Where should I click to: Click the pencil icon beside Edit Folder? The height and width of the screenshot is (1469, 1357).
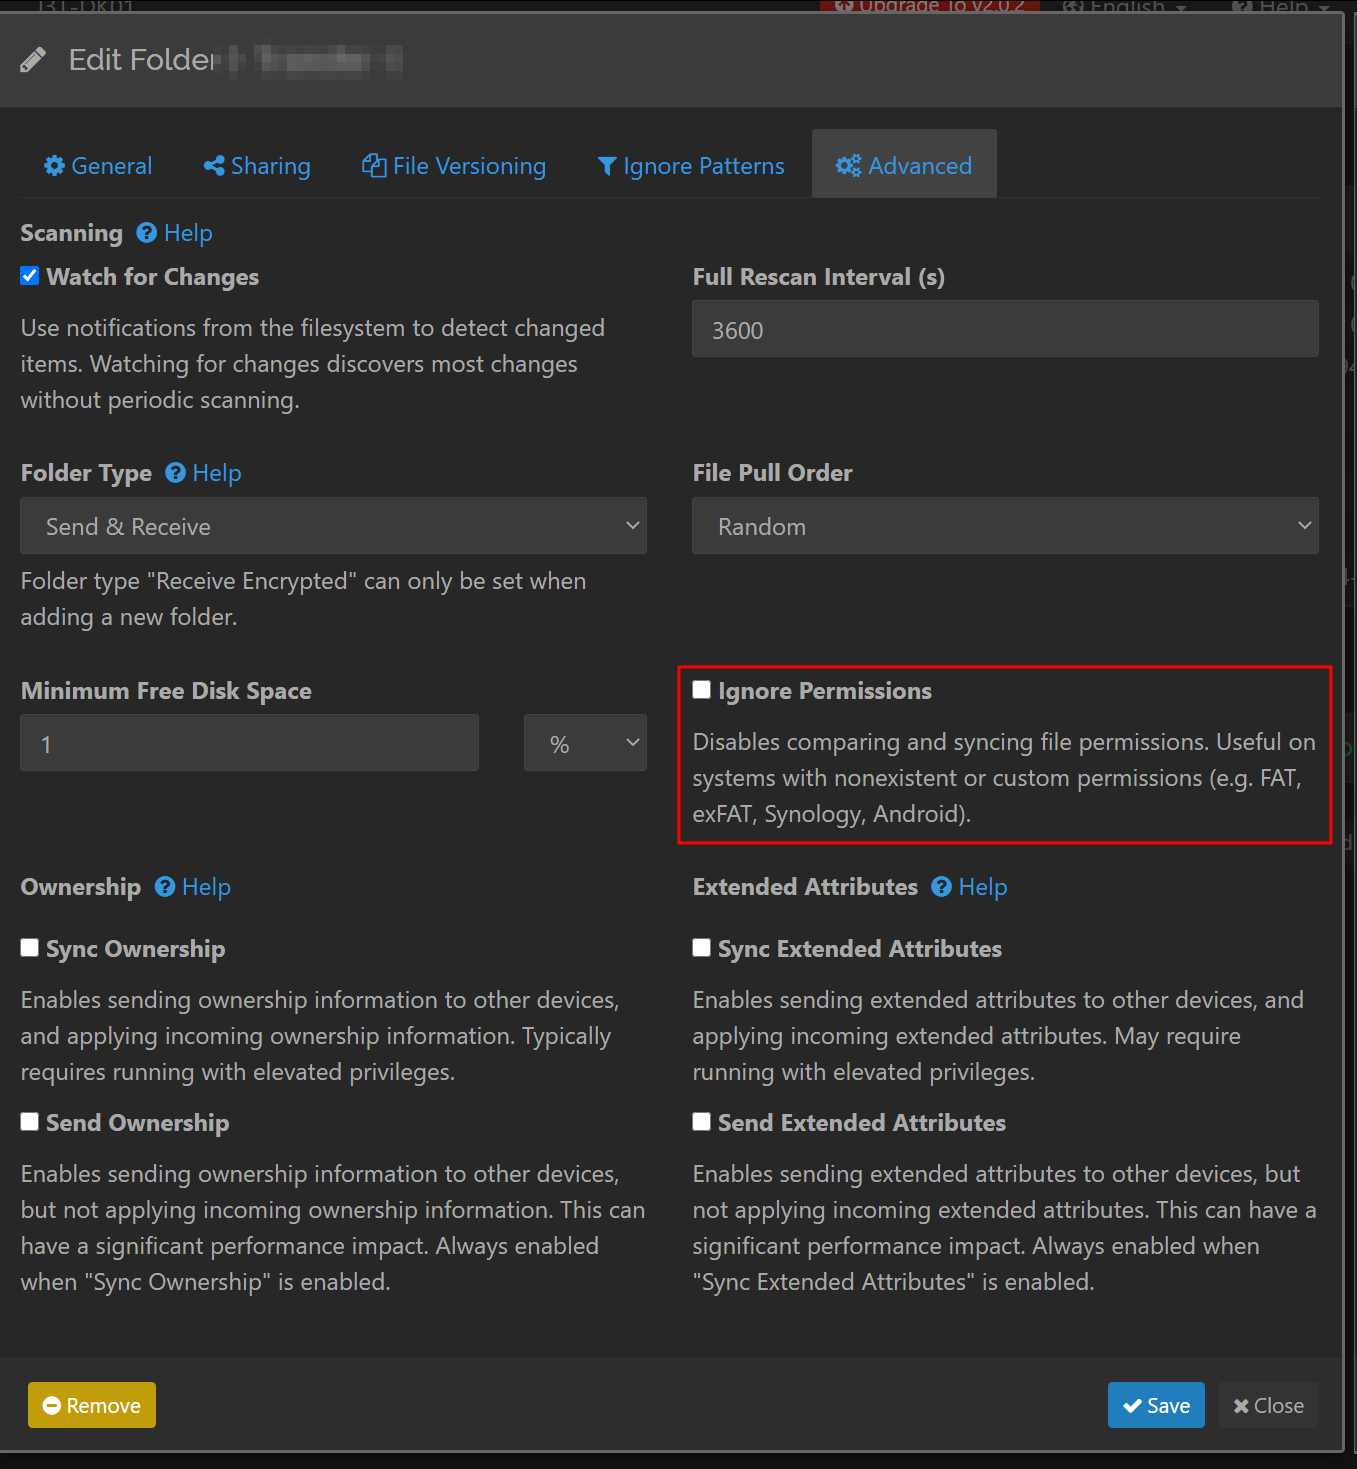click(33, 60)
